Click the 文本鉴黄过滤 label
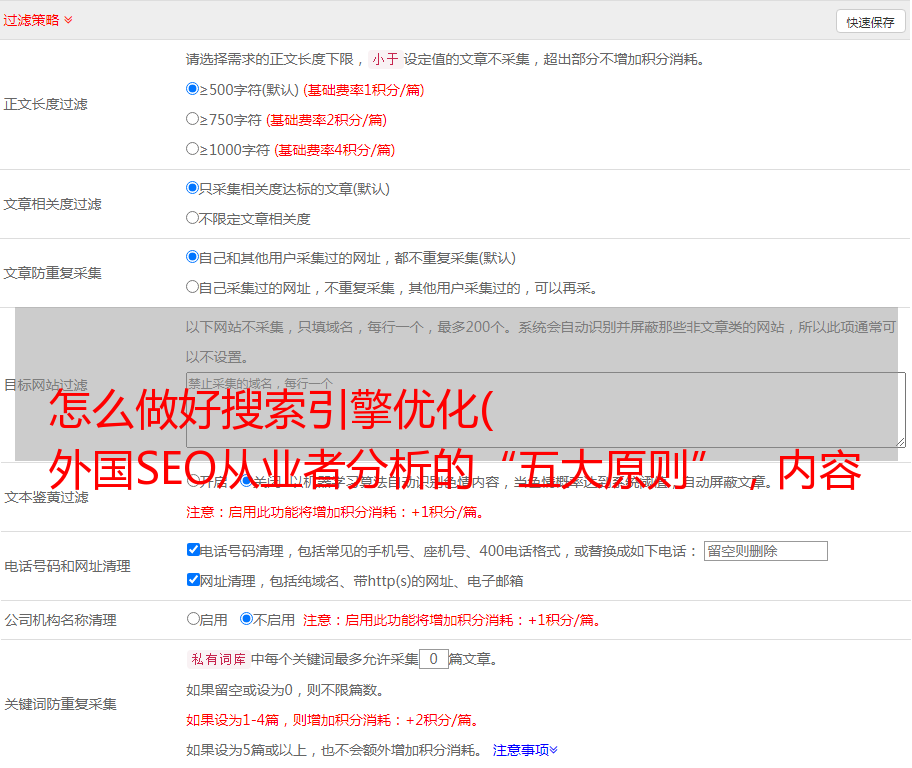This screenshot has height=768, width=912. click(47, 497)
